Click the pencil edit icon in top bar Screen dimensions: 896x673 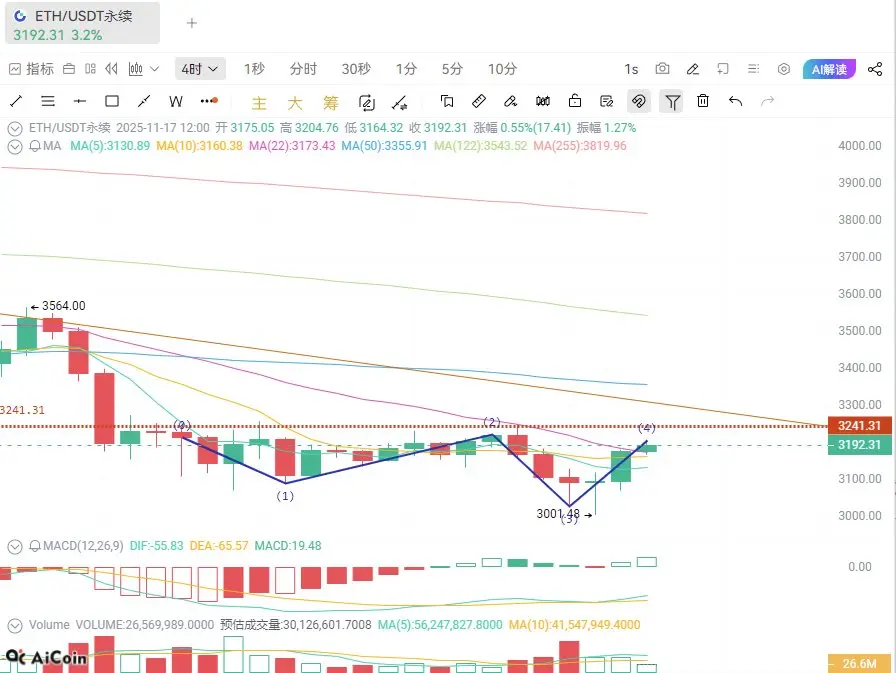(x=693, y=69)
